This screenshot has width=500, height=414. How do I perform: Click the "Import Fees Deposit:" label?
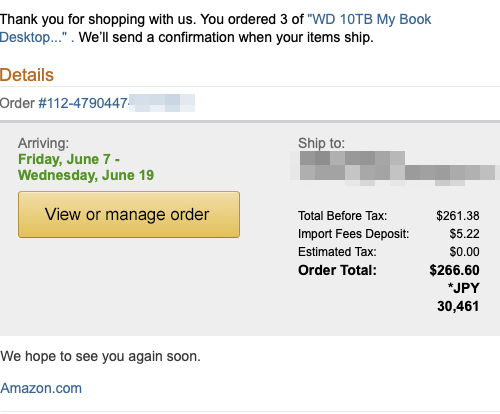tap(353, 234)
